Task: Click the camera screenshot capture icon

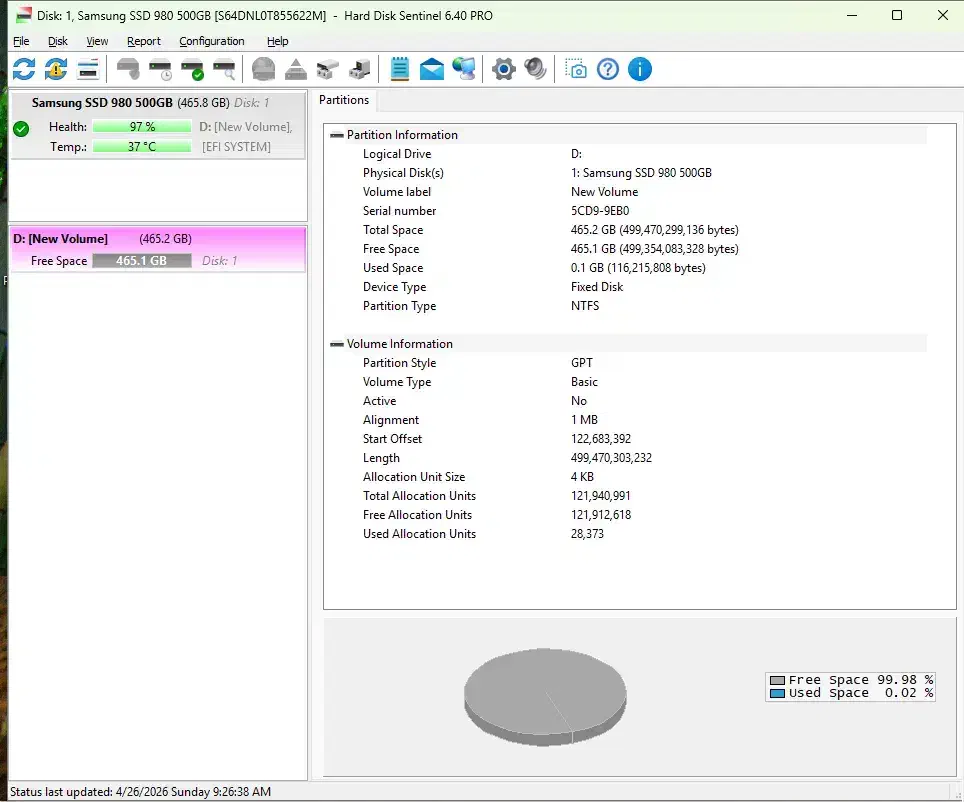Action: click(575, 69)
